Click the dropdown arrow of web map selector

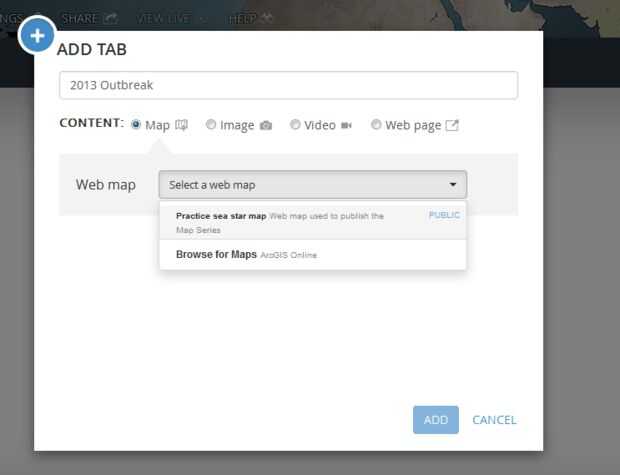point(453,185)
